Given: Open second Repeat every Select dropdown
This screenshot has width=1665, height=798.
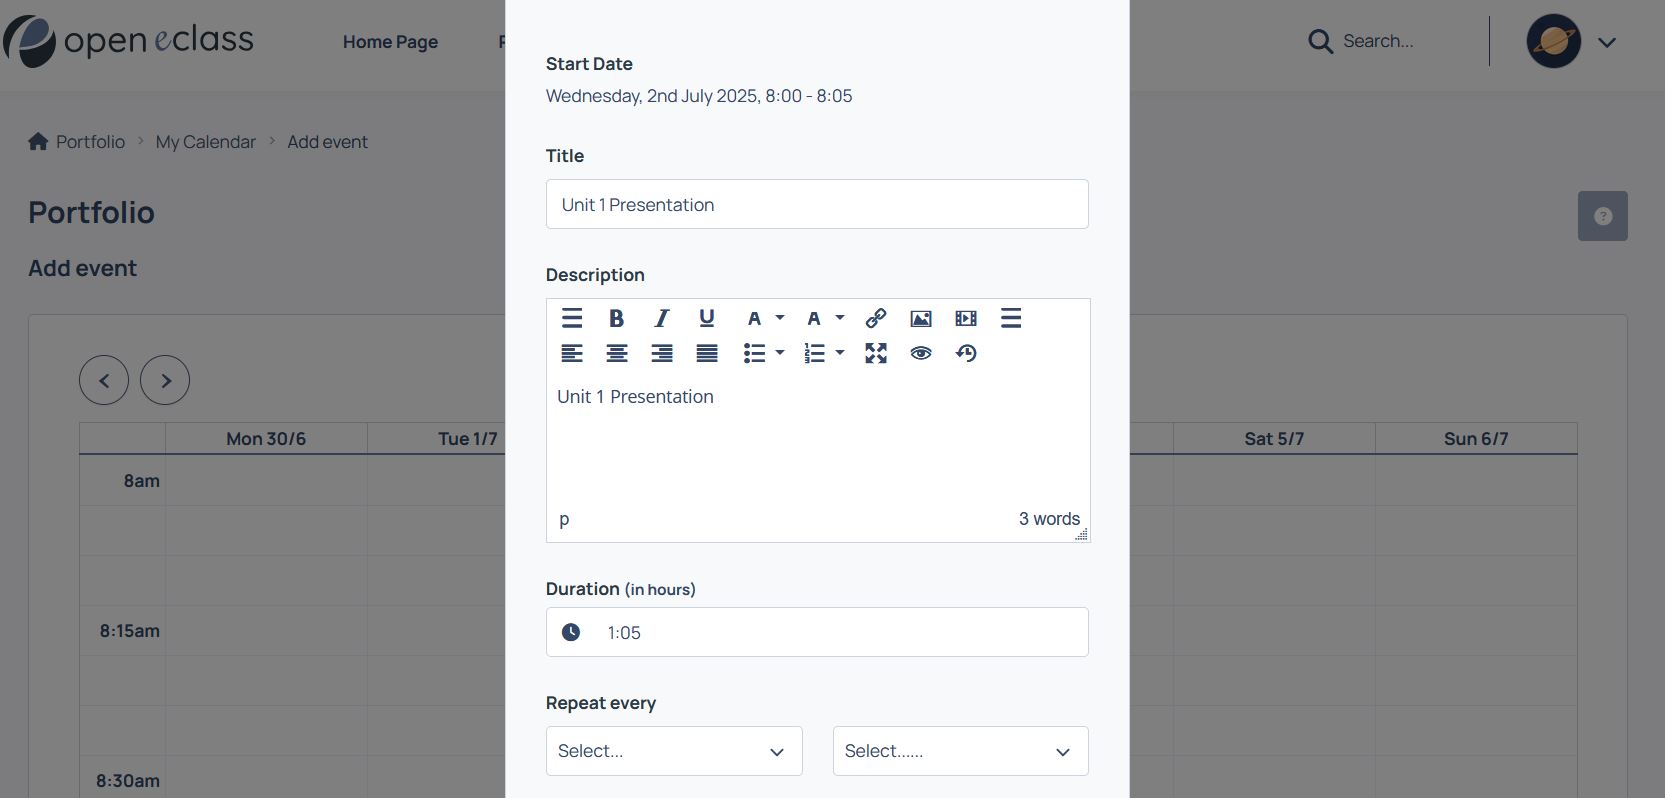Looking at the screenshot, I should pos(960,751).
